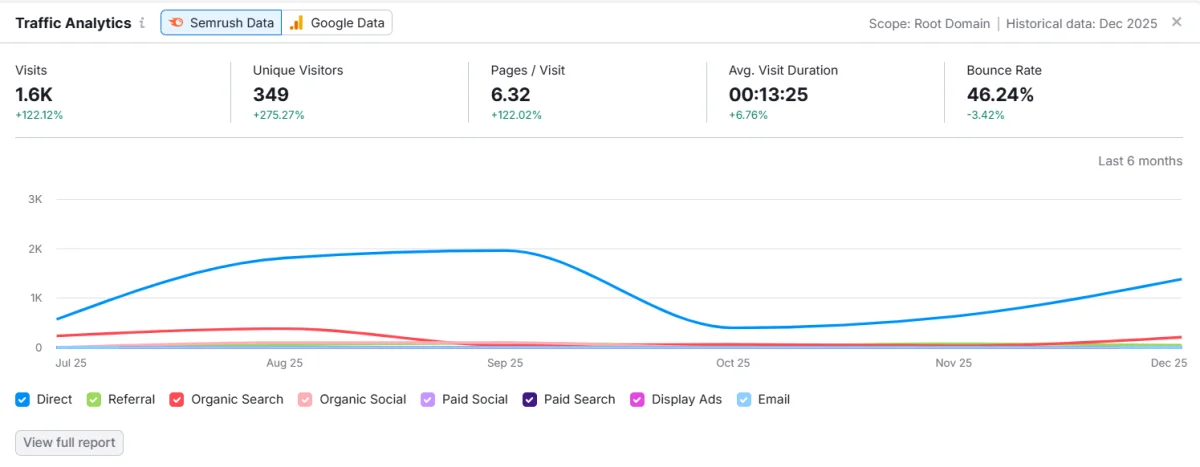Click the Google Data bar-chart icon
1200x467 pixels.
(x=297, y=23)
